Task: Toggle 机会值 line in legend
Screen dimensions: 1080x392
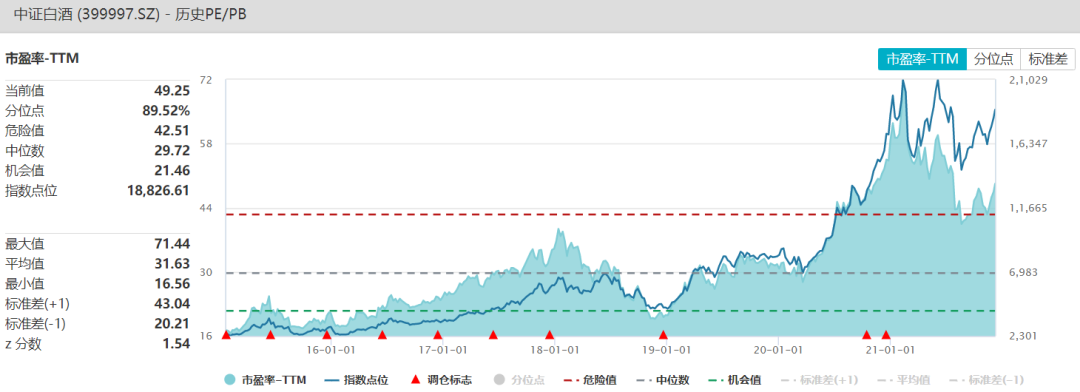Action: point(735,380)
